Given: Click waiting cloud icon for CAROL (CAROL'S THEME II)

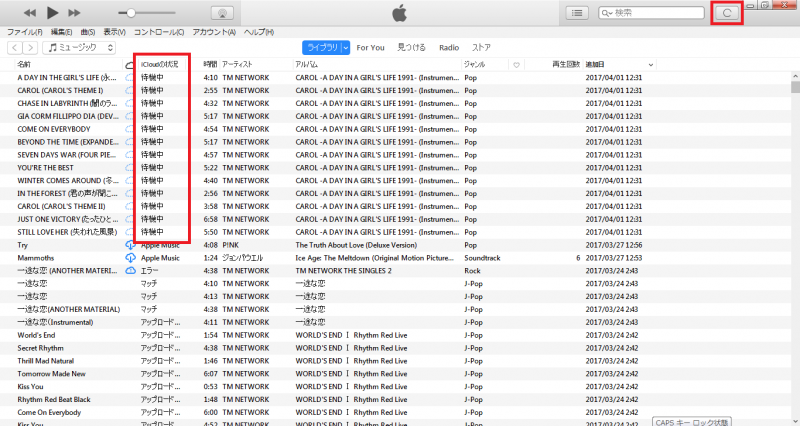Looking at the screenshot, I should coord(130,206).
